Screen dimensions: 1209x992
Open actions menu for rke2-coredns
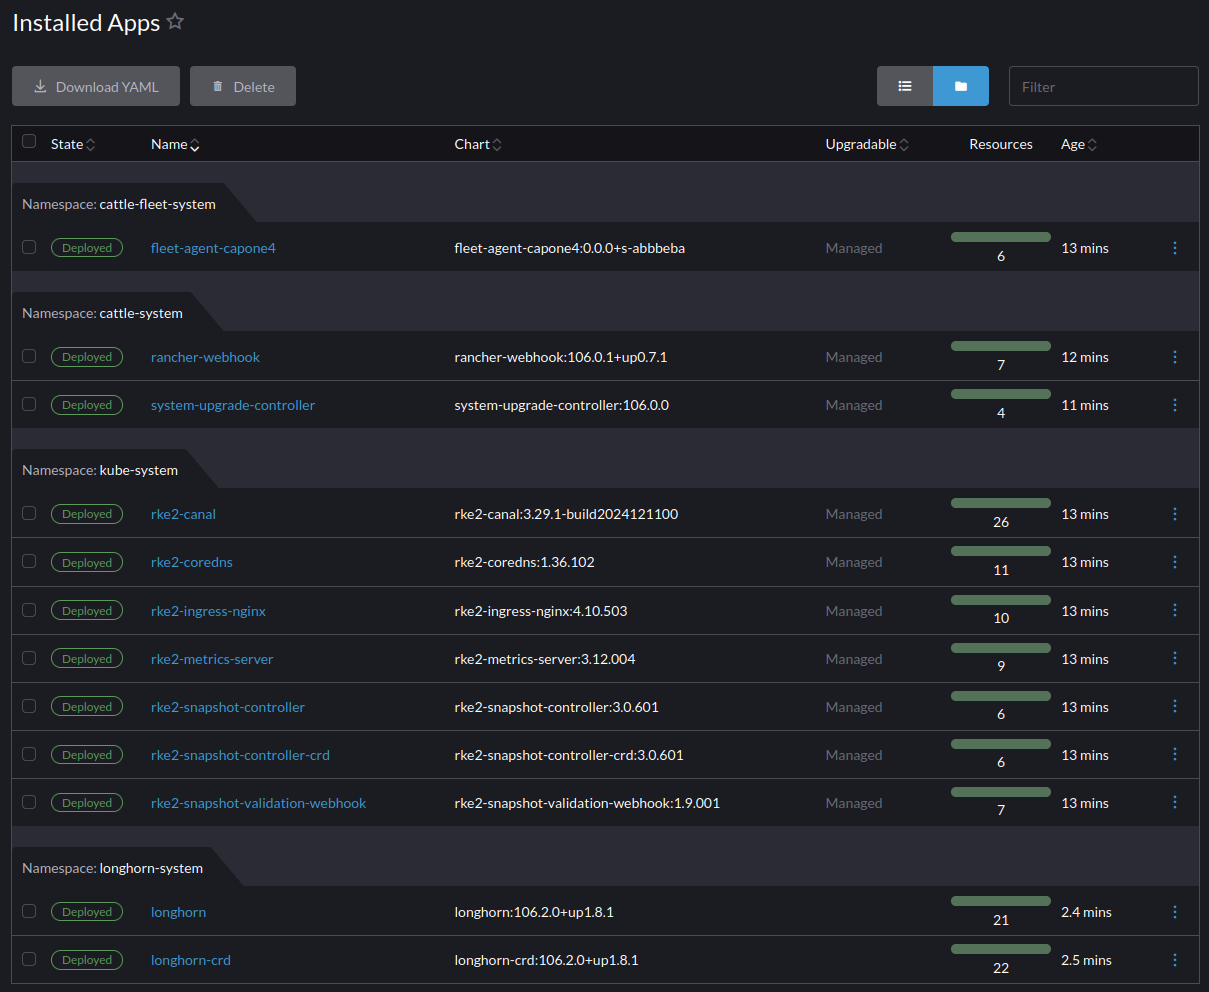[1175, 562]
